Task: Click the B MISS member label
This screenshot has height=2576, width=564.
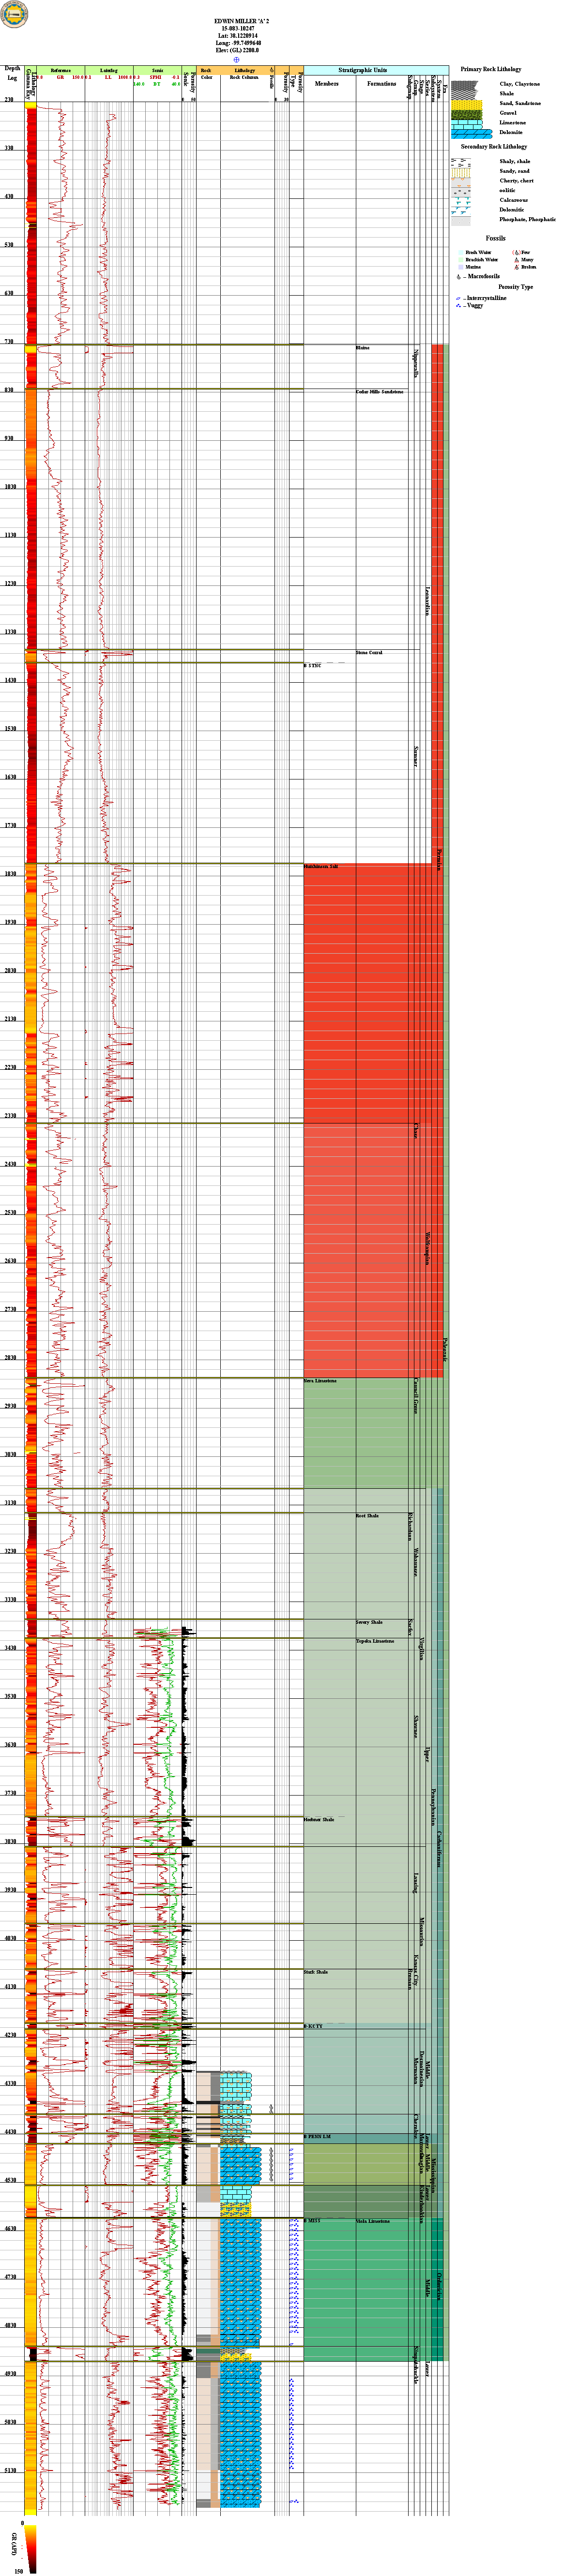Action: (x=312, y=2221)
